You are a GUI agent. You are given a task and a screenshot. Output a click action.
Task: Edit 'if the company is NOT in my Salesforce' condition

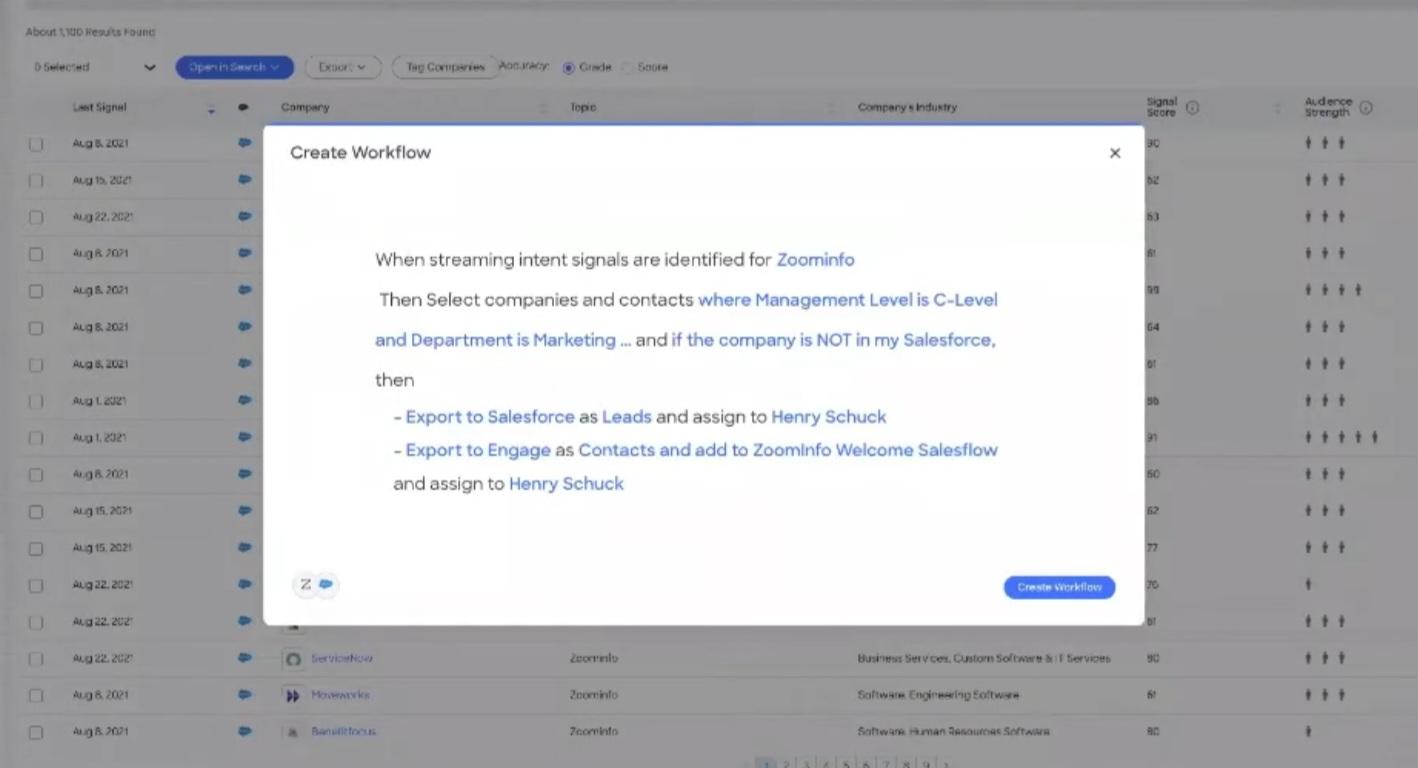pos(833,340)
